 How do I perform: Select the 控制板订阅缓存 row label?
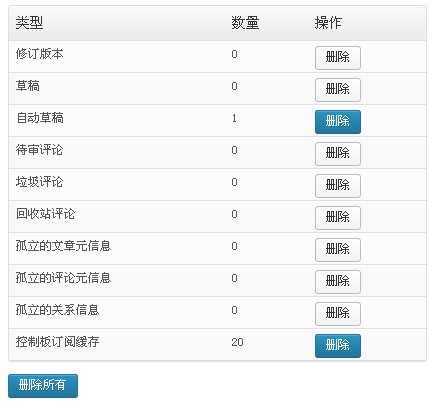point(58,342)
